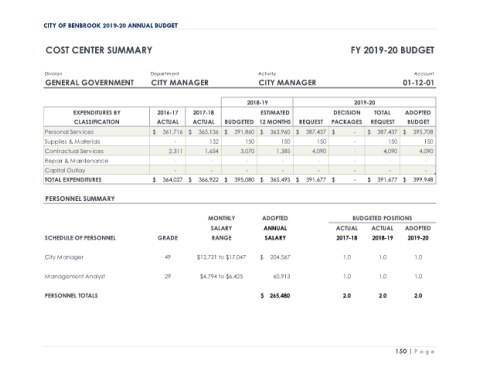This screenshot has height=371, width=480.
Task: Select the Cost Center Summary title
Action: click(x=99, y=50)
